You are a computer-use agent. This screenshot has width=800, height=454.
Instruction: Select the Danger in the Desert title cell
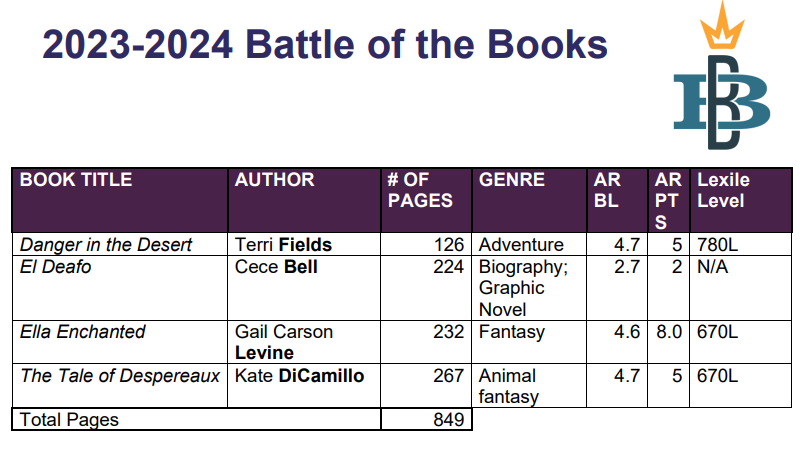coord(120,244)
